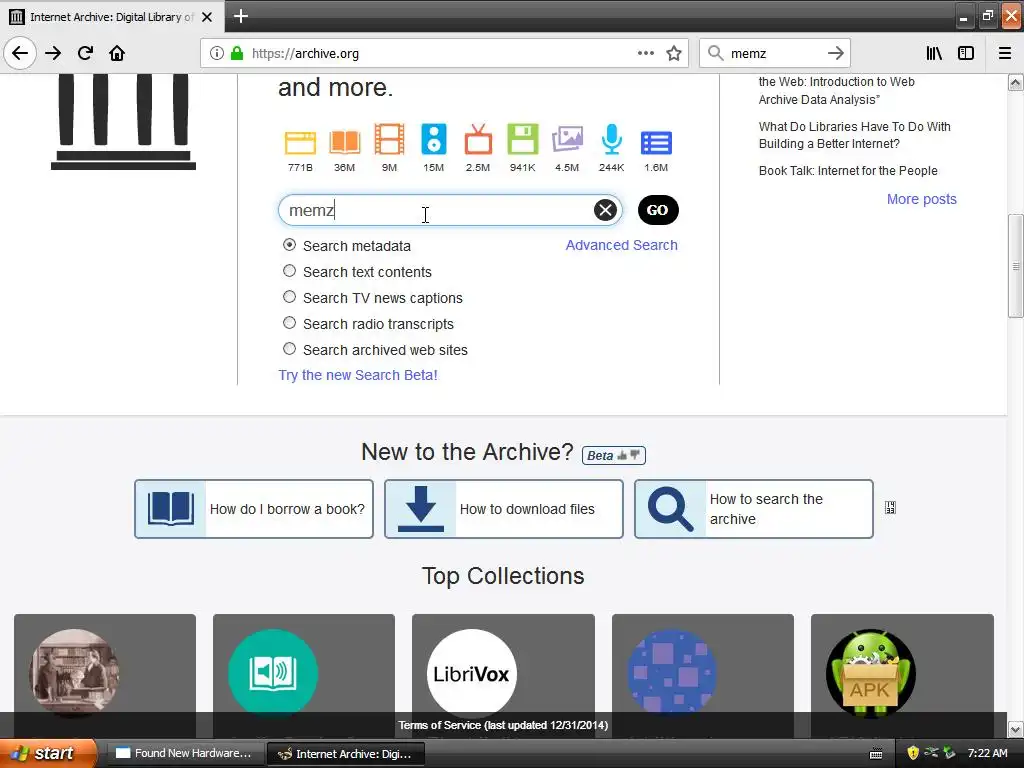
Task: Open the Firefox Library icon
Action: pos(934,54)
